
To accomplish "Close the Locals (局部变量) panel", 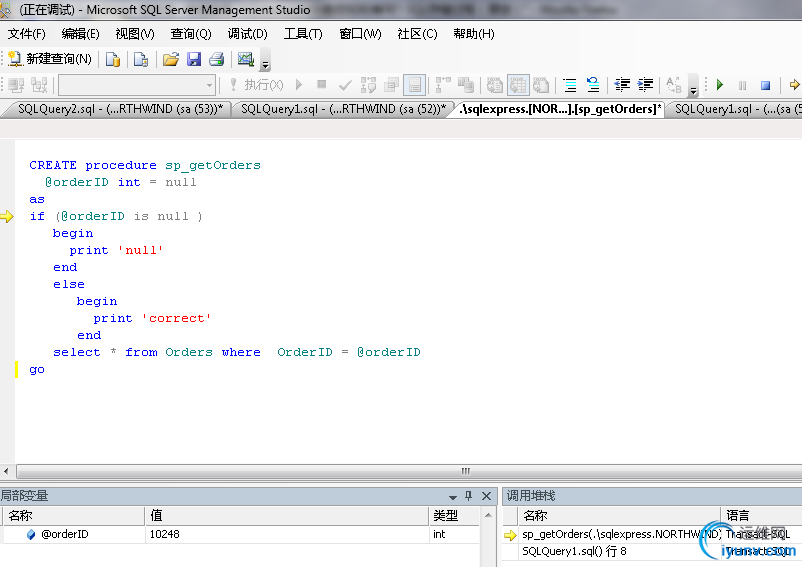I will (x=486, y=496).
